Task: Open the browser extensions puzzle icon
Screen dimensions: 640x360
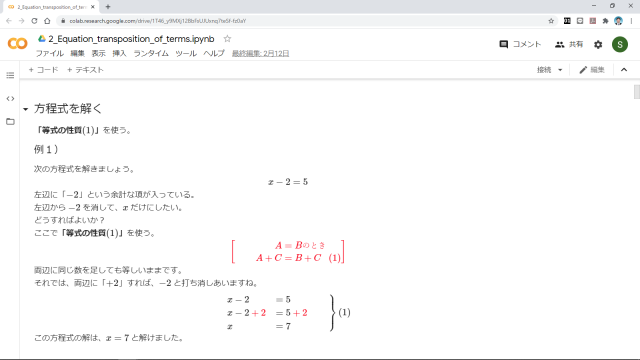Action: coord(605,21)
